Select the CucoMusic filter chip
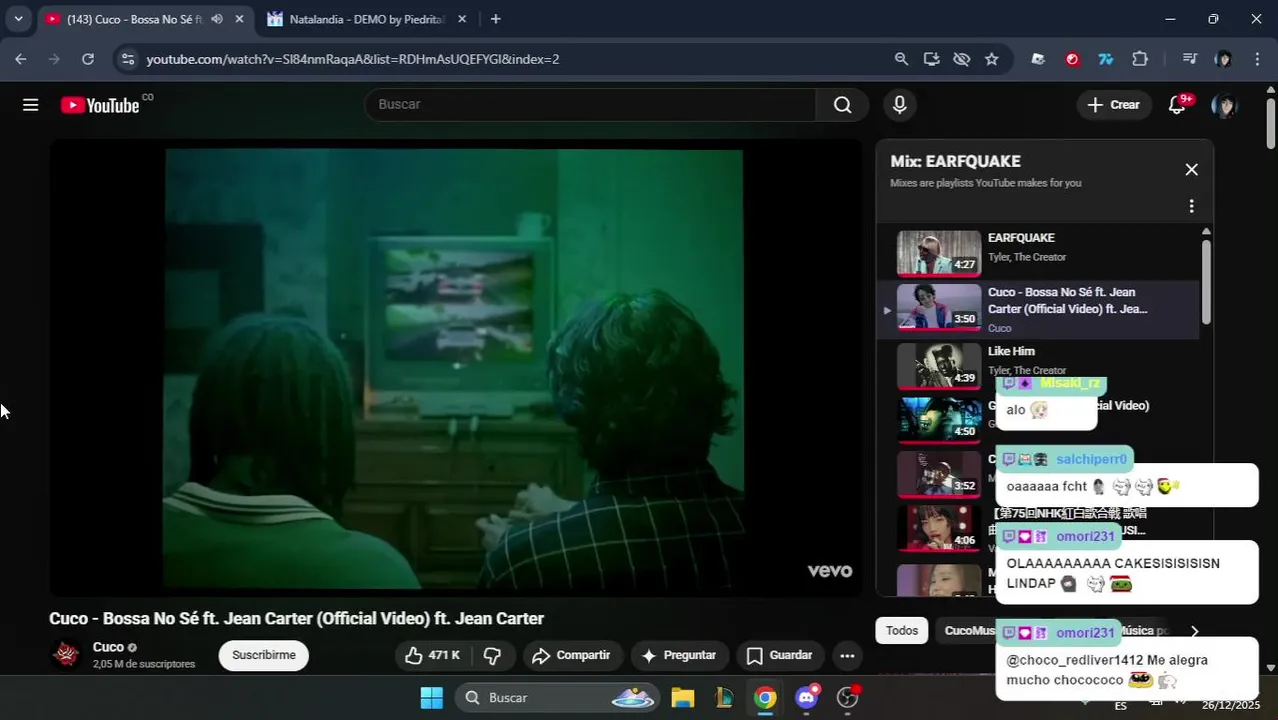The height and width of the screenshot is (720, 1278). coord(968,631)
